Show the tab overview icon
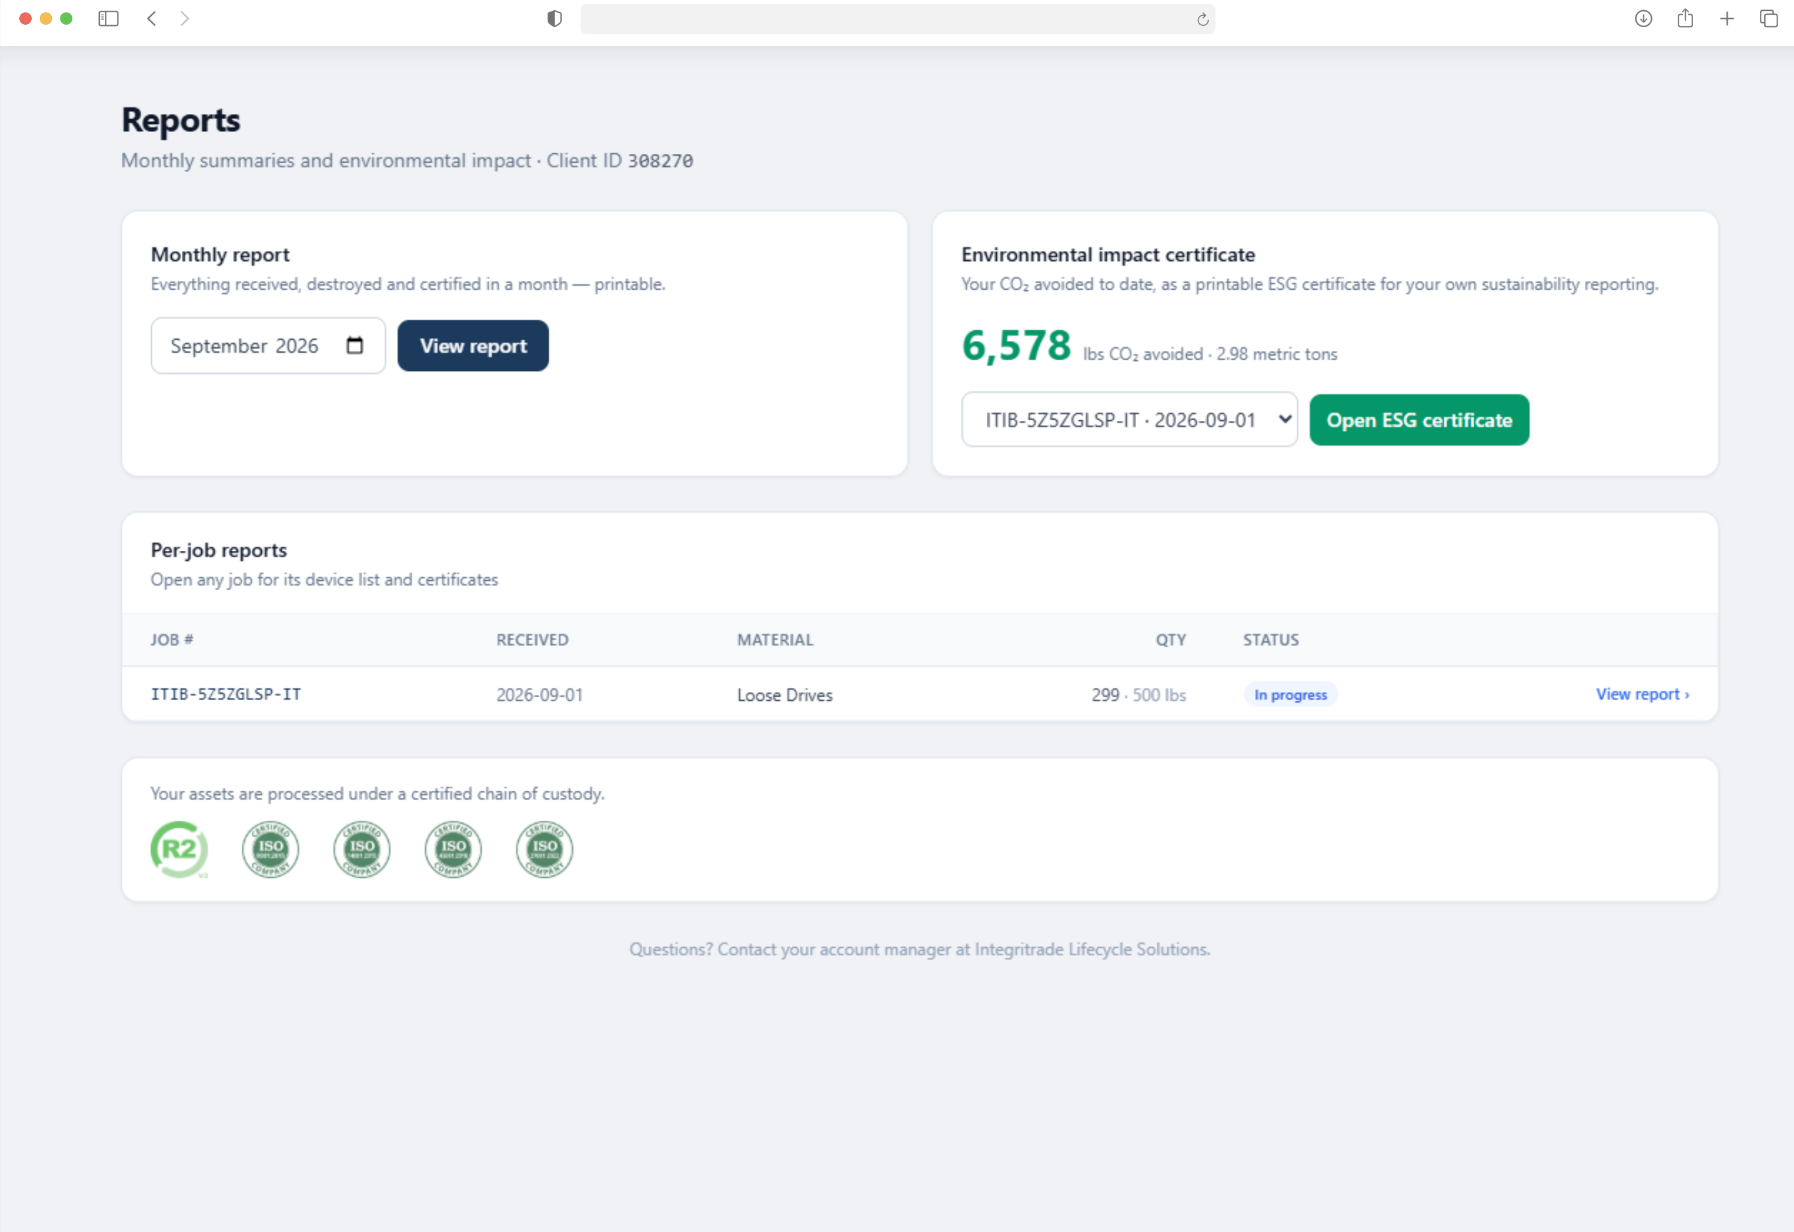The width and height of the screenshot is (1794, 1232). (x=1769, y=18)
